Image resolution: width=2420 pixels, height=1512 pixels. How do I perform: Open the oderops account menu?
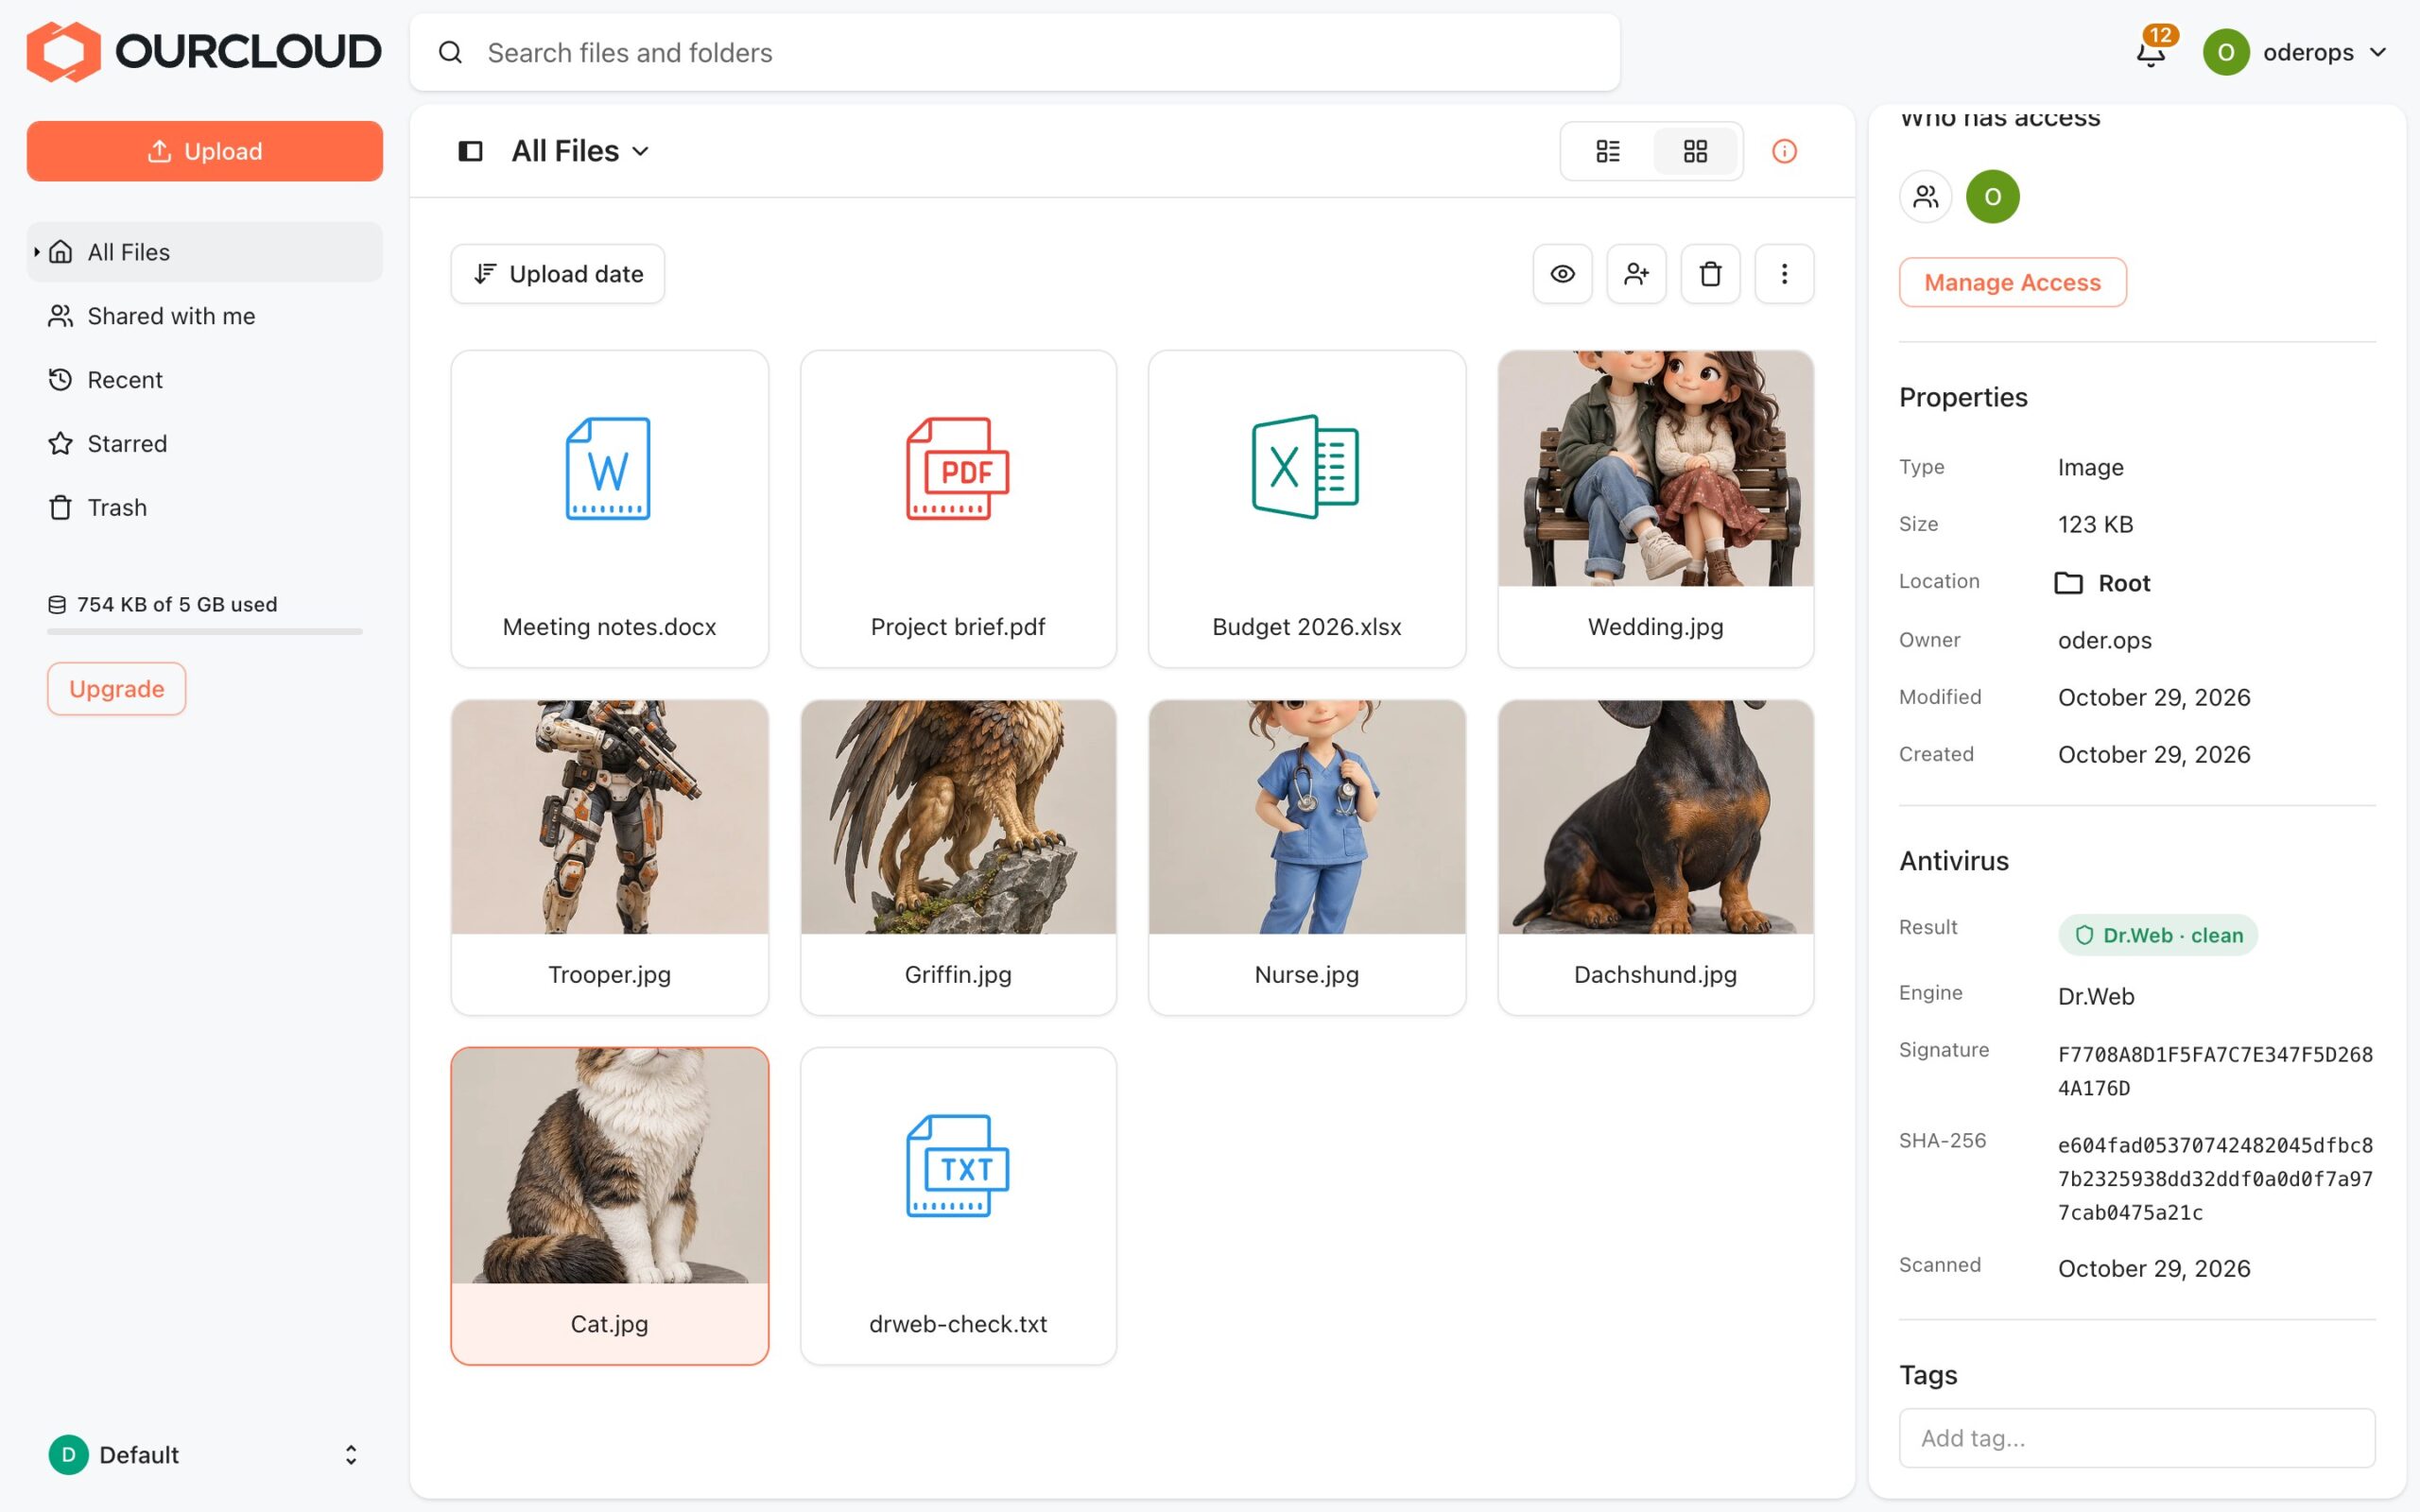[2296, 52]
